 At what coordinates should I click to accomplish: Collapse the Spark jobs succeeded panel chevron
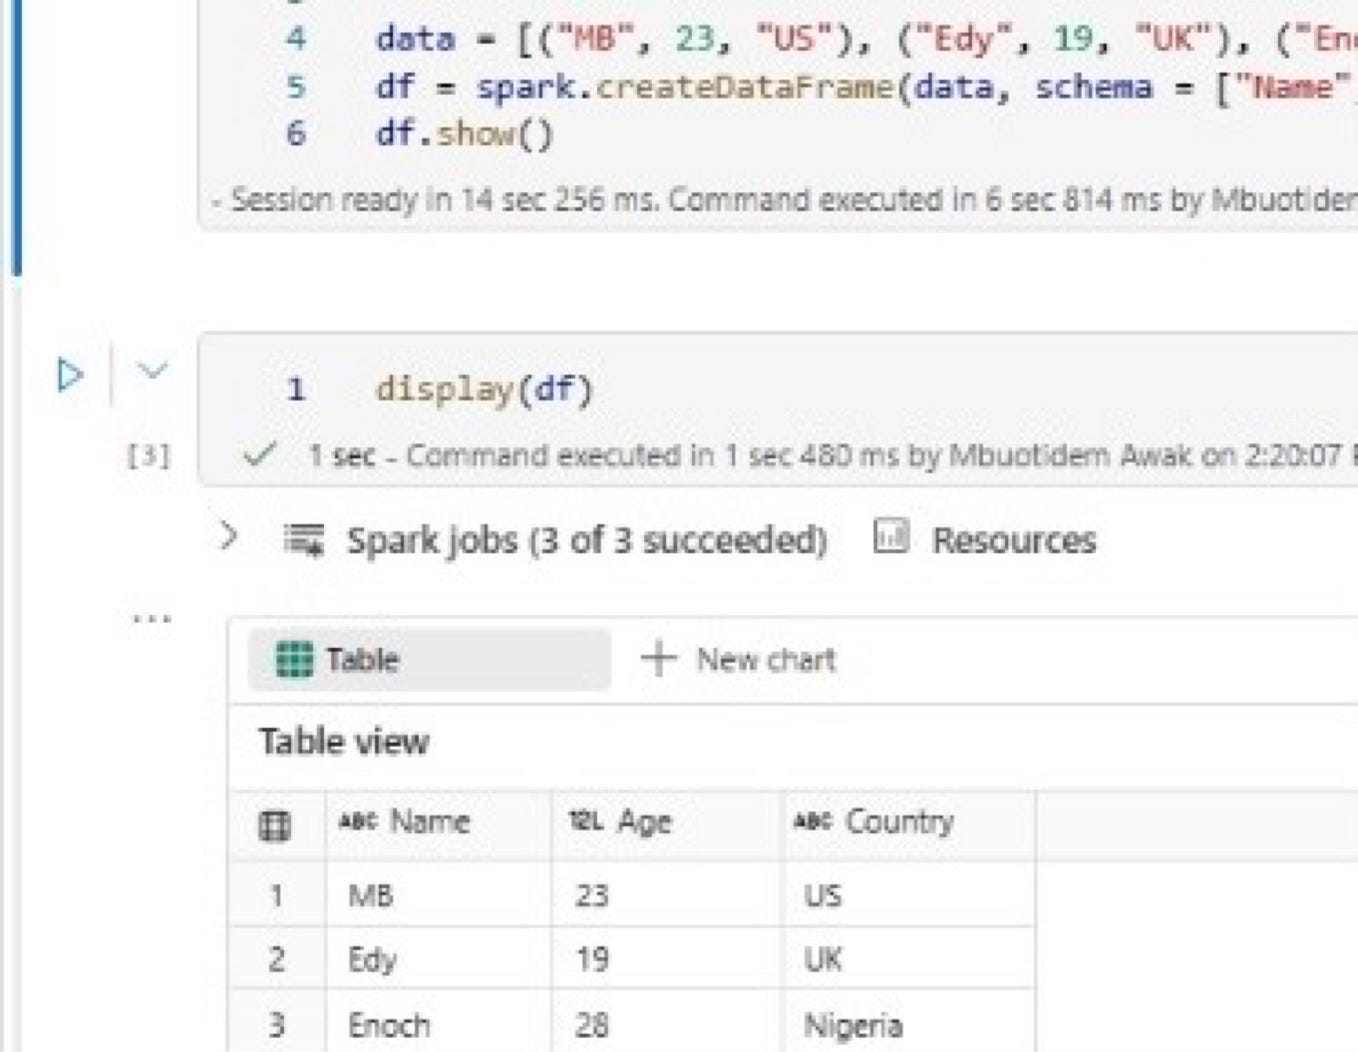(x=231, y=537)
